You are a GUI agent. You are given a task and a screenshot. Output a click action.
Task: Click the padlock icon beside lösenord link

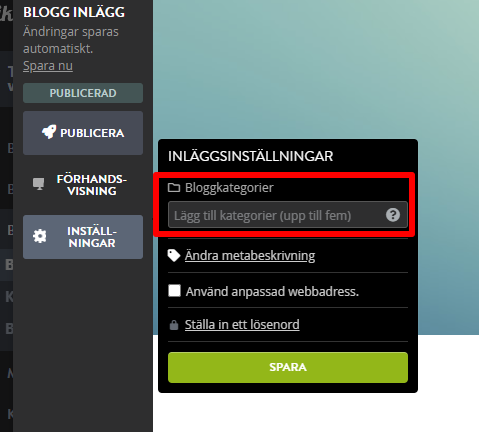pos(174,325)
